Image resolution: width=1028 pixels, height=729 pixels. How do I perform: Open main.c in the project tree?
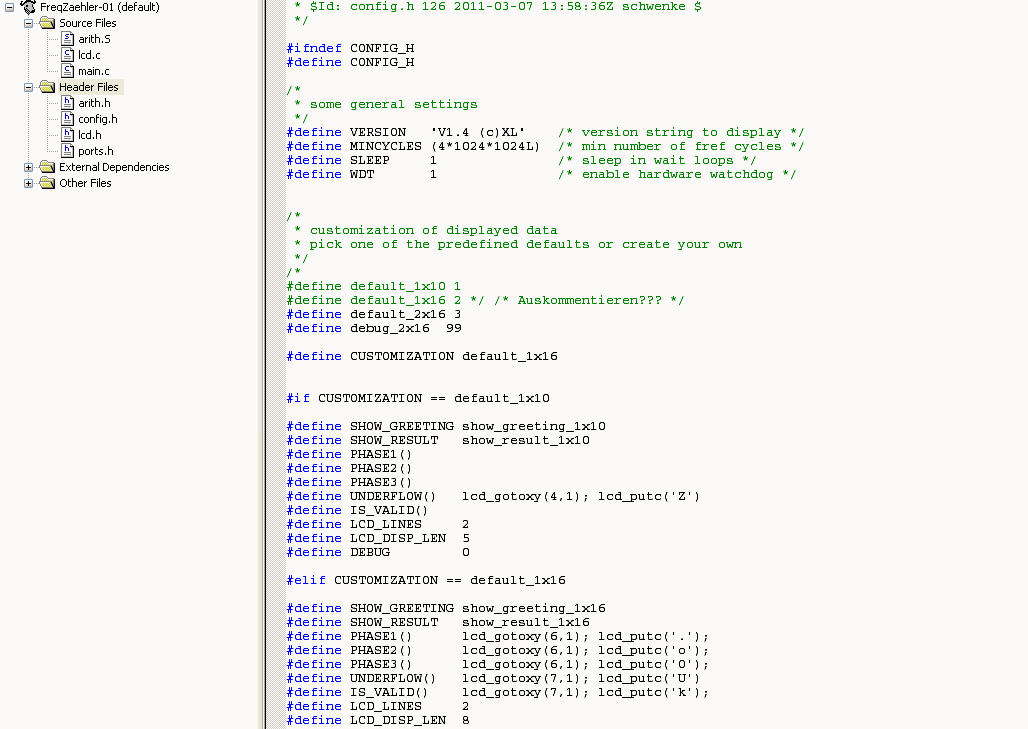pos(94,71)
